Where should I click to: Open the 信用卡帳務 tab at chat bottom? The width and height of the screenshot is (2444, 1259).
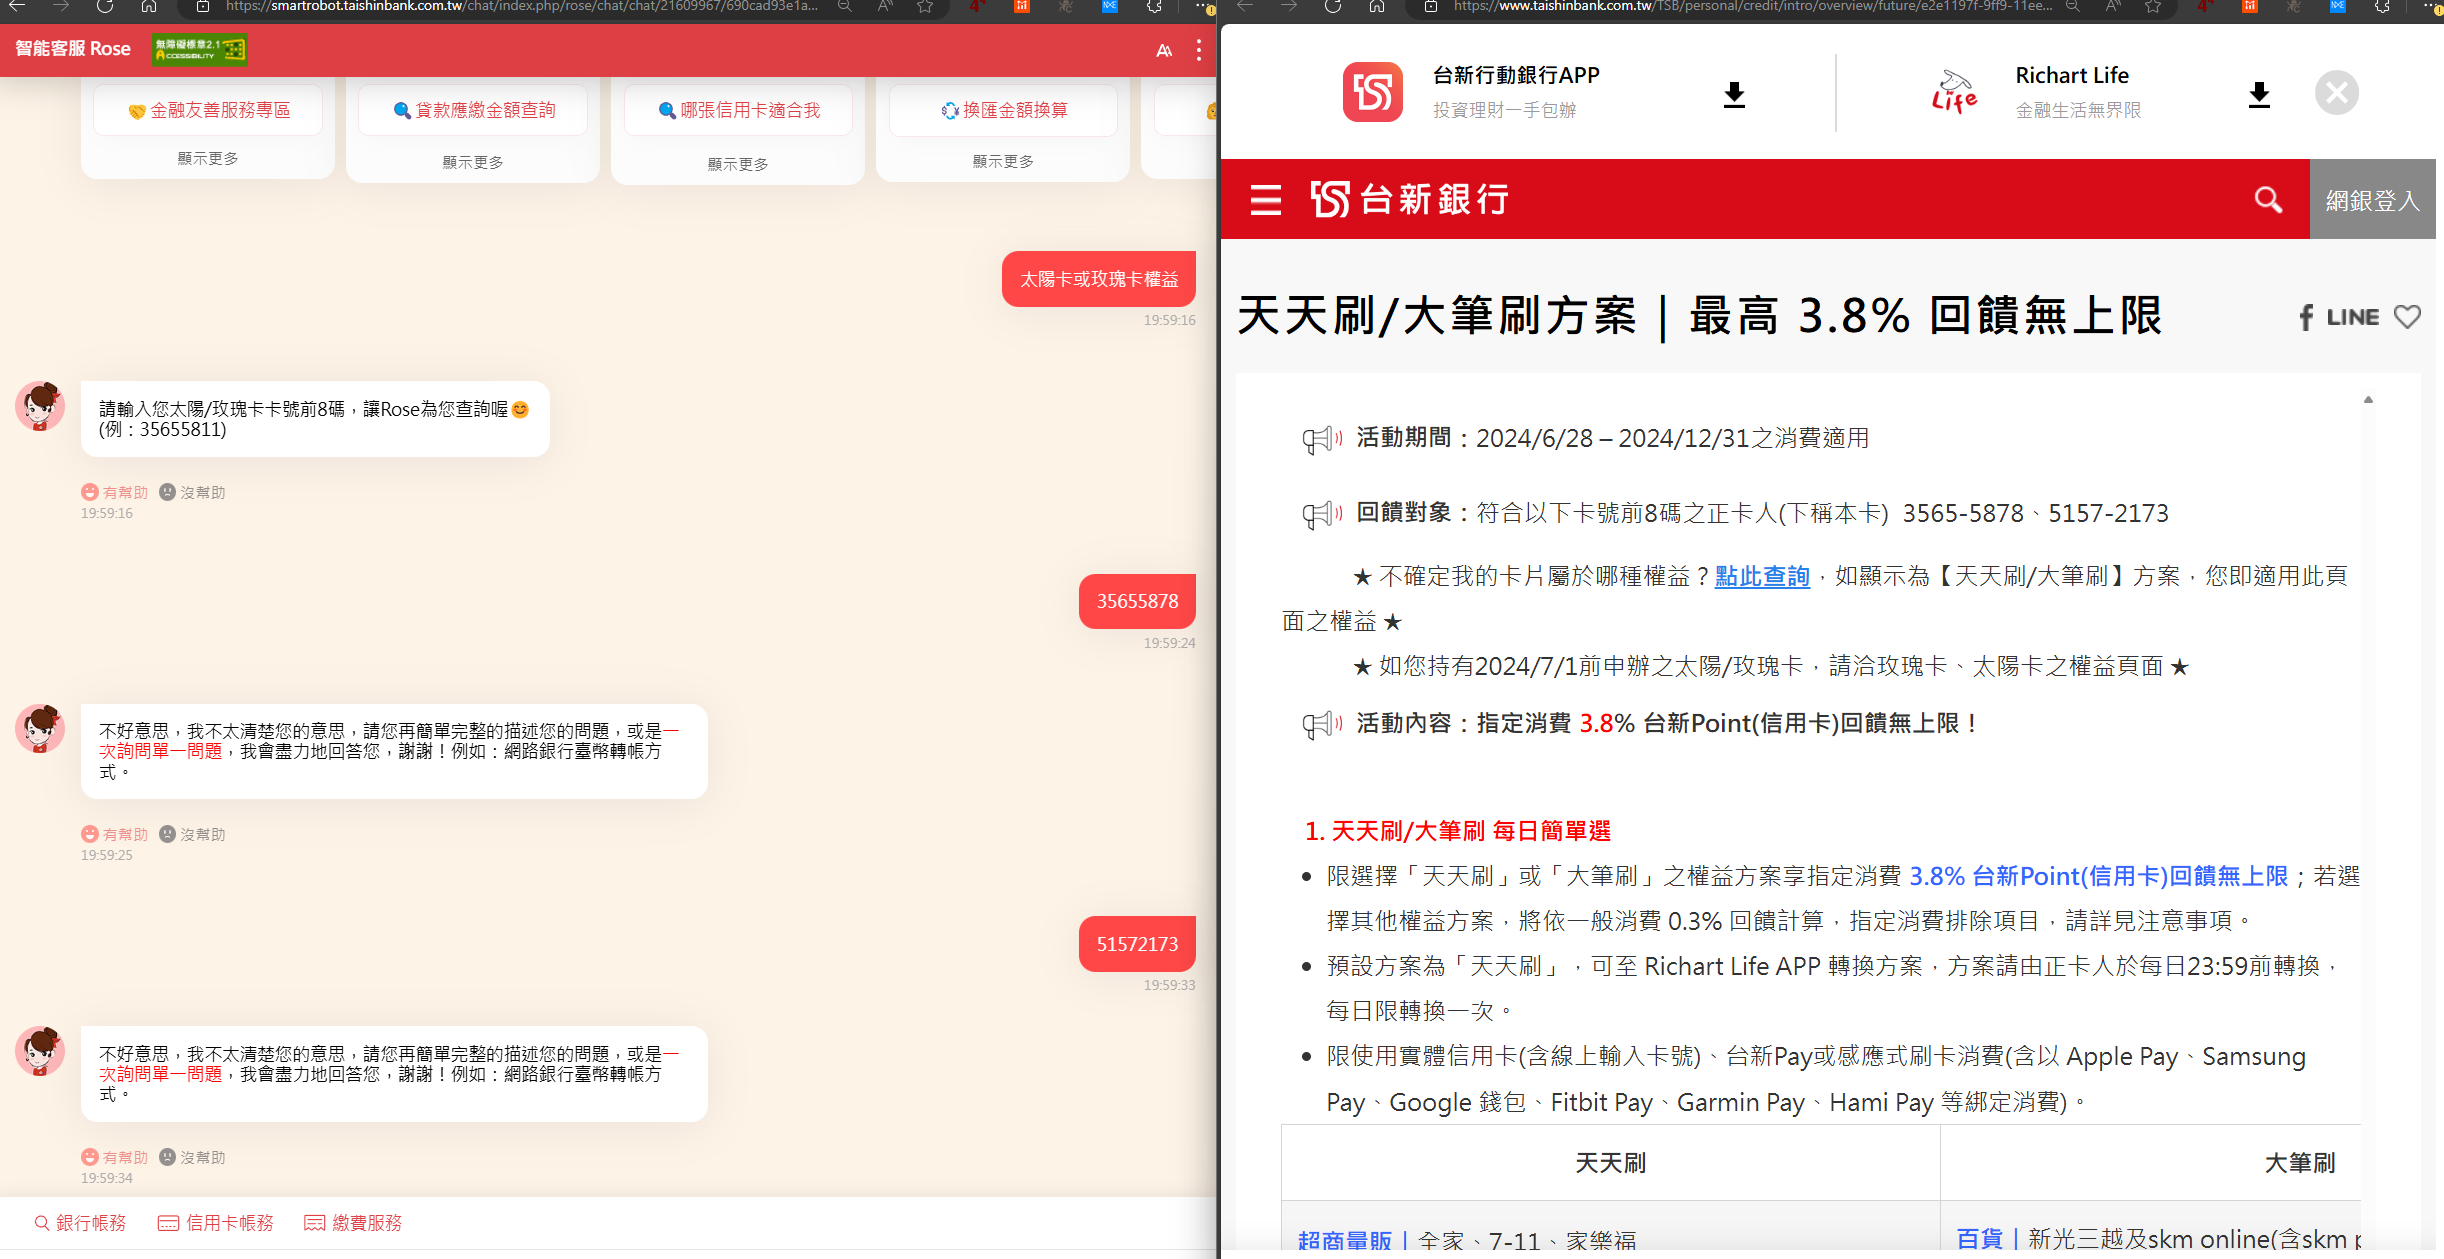click(216, 1223)
